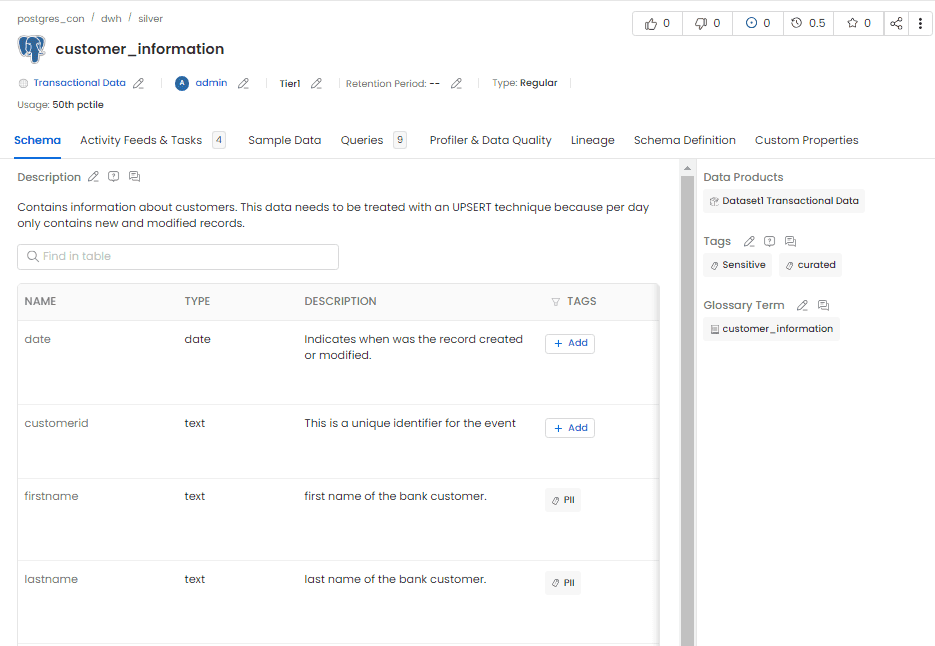Image resolution: width=935 pixels, height=646 pixels.
Task: Edit the Tags pencil icon
Action: pyautogui.click(x=749, y=241)
